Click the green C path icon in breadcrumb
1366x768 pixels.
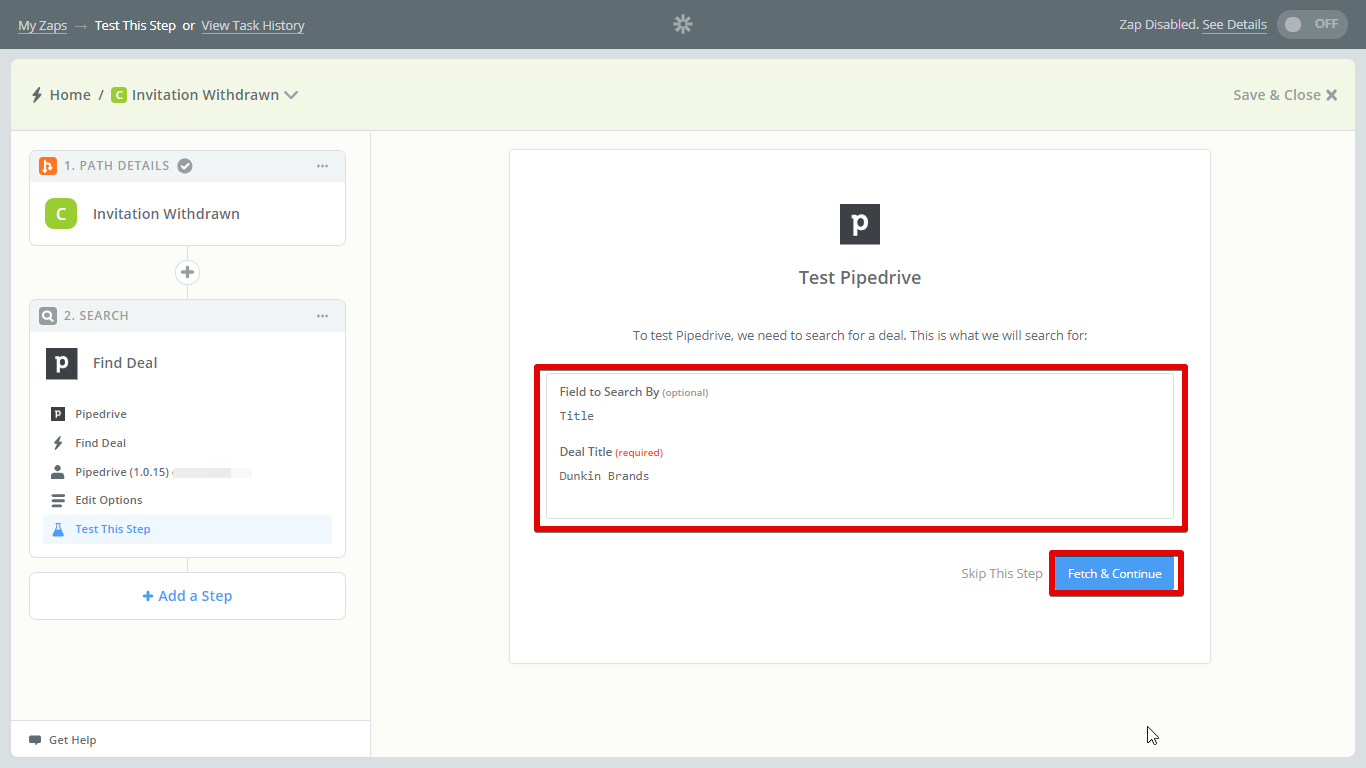tap(119, 95)
